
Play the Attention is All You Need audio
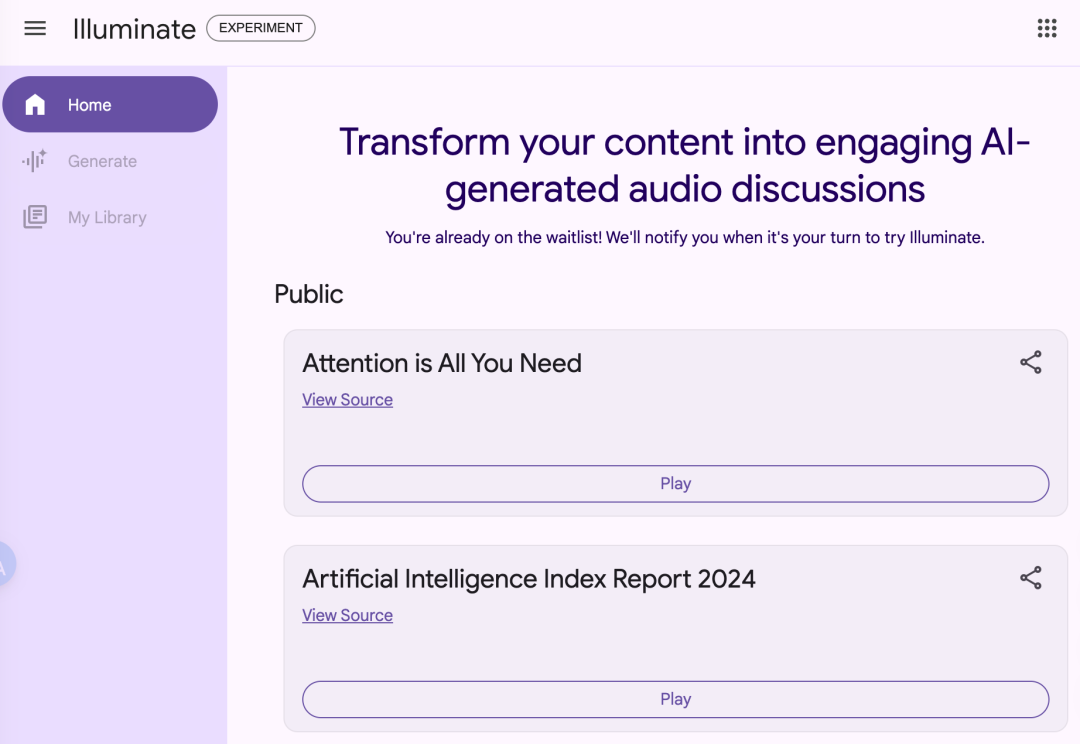[676, 484]
